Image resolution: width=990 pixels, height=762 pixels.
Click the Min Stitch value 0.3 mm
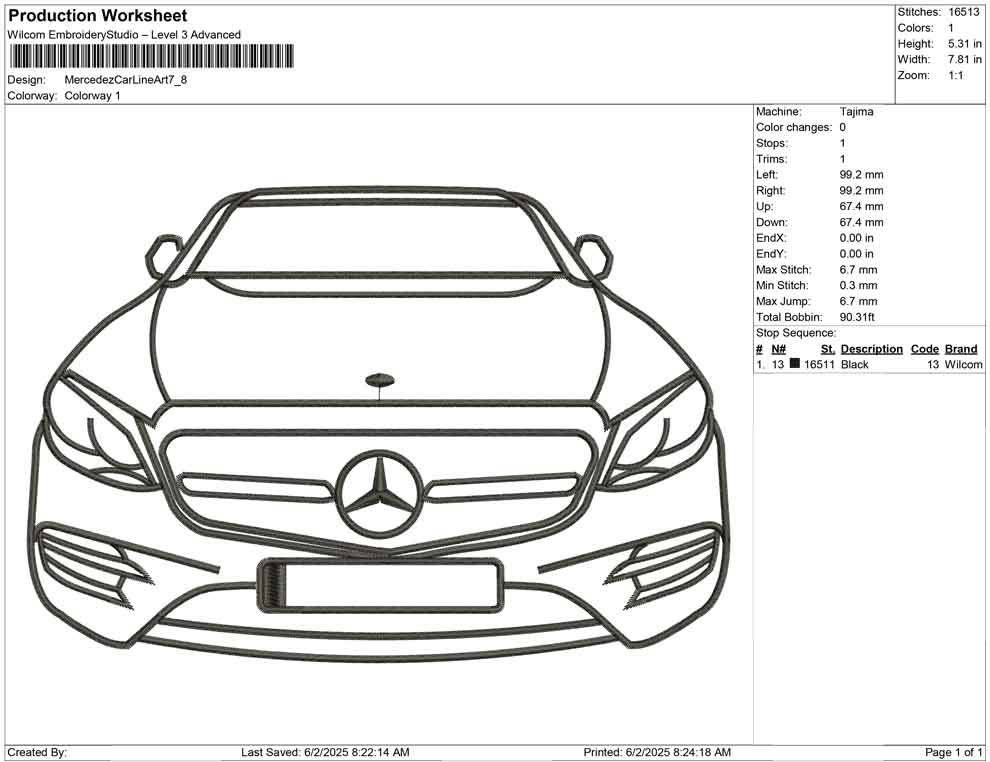click(x=858, y=285)
